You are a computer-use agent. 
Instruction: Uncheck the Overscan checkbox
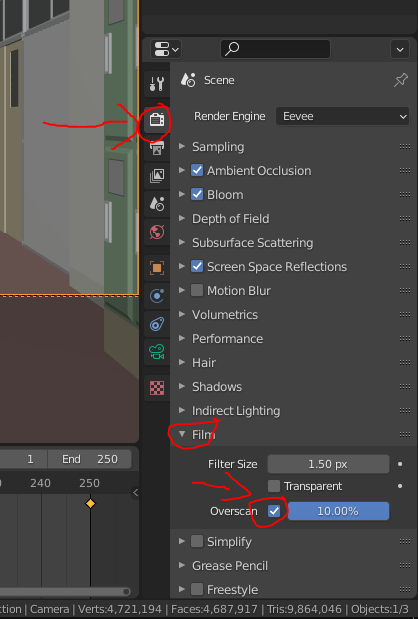click(x=274, y=511)
